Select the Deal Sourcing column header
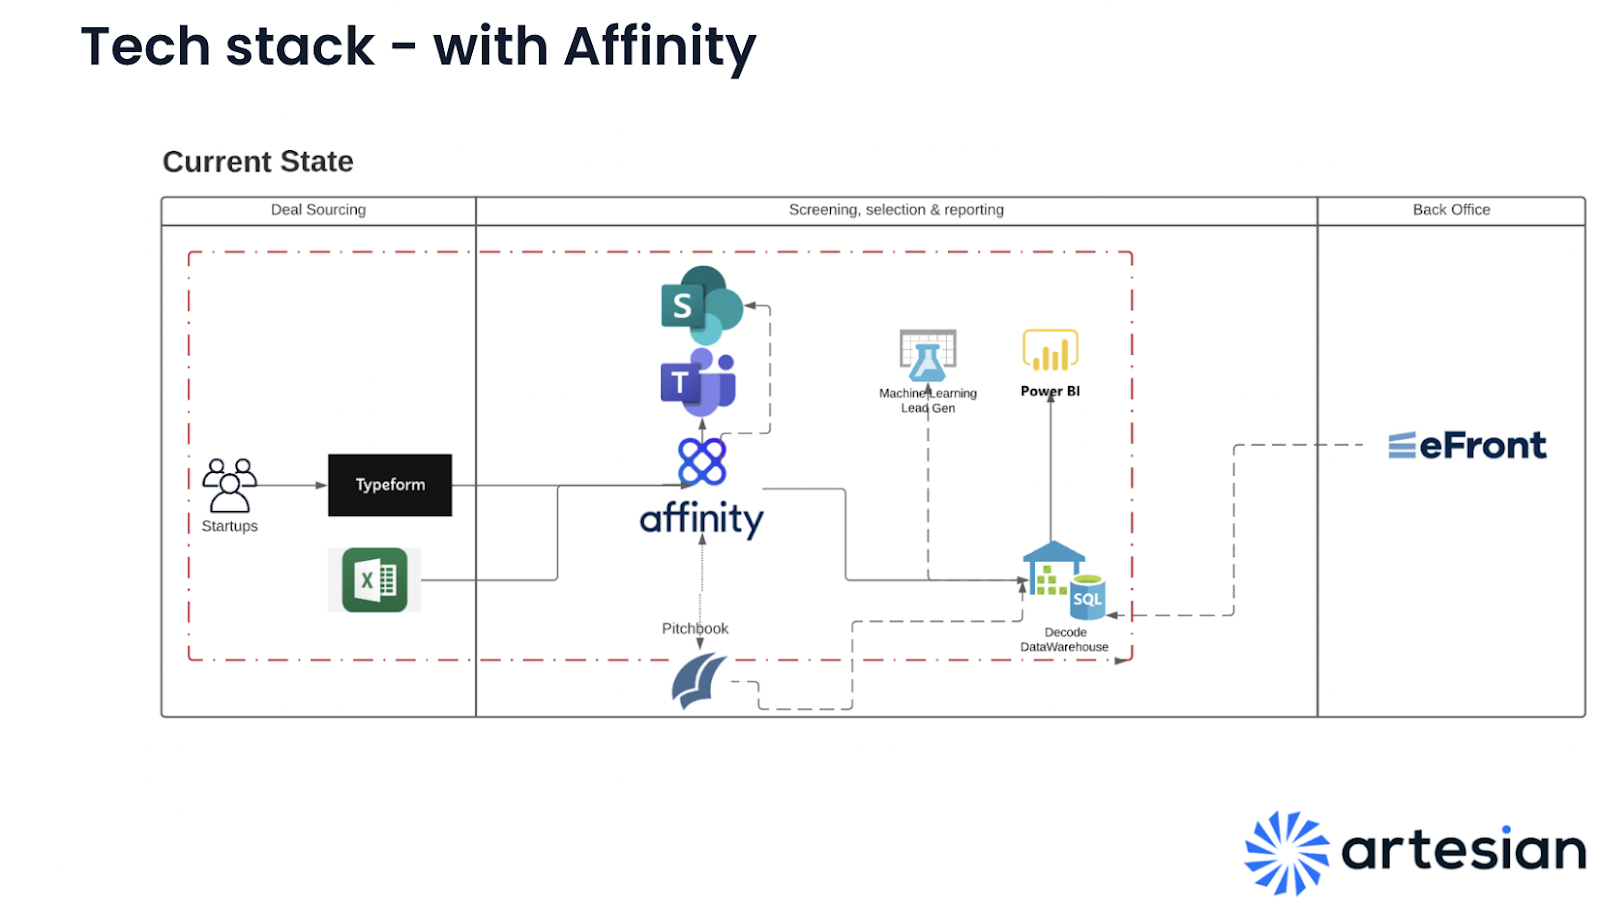The height and width of the screenshot is (913, 1600). (x=318, y=210)
